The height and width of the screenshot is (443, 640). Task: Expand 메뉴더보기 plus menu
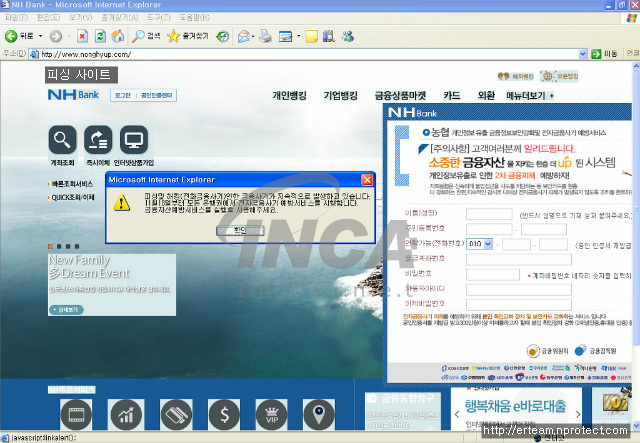click(552, 96)
